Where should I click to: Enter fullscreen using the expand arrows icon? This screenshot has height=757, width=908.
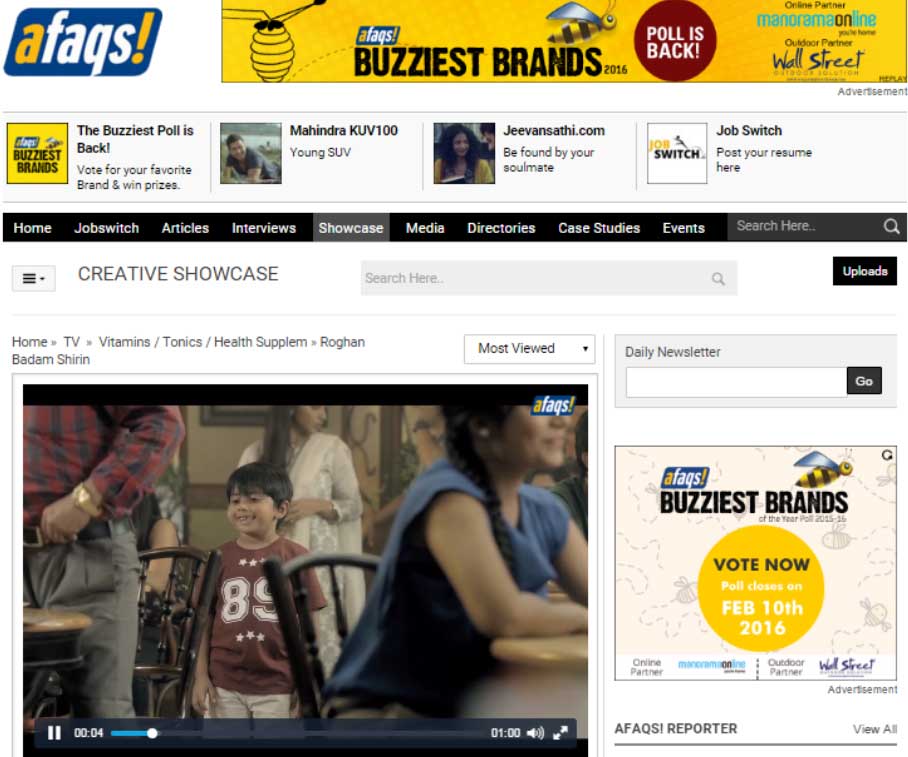(560, 733)
